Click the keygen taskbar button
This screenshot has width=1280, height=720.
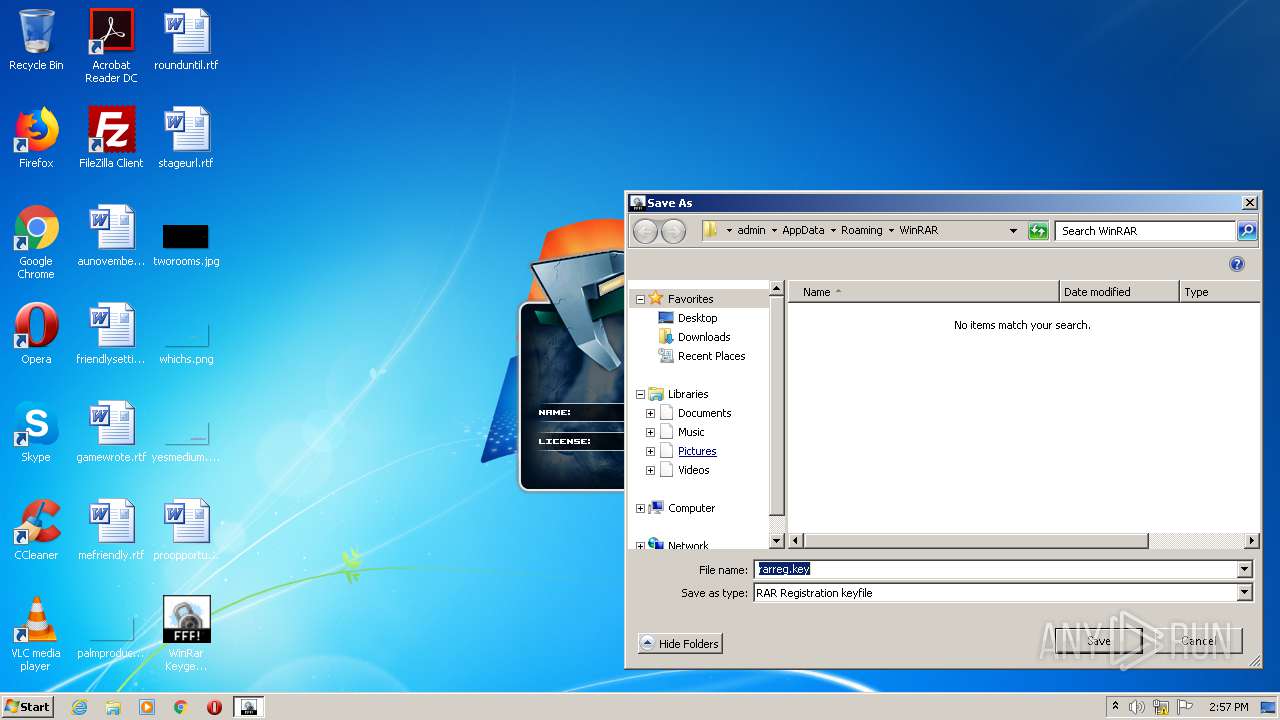click(x=249, y=707)
